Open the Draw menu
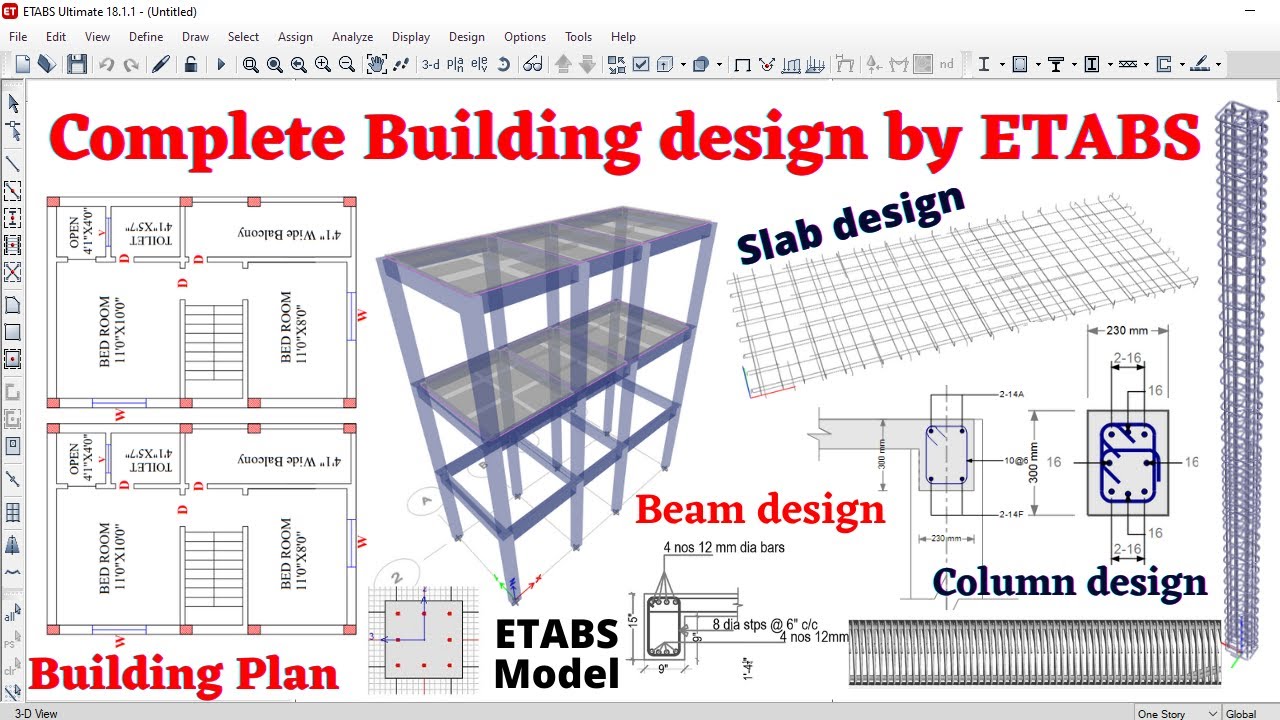The width and height of the screenshot is (1280, 720). click(196, 37)
